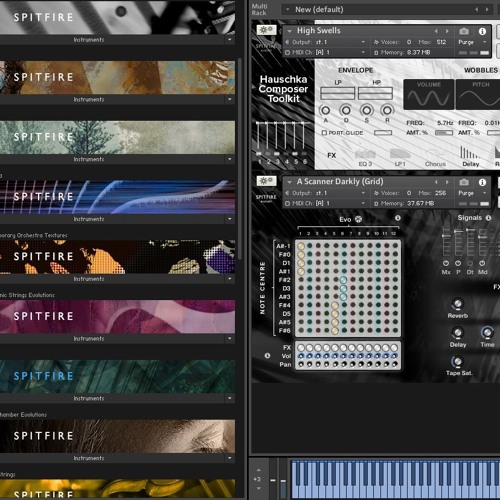Select the column 10 peg in the F#6 row
The image size is (500, 500).
378,330
